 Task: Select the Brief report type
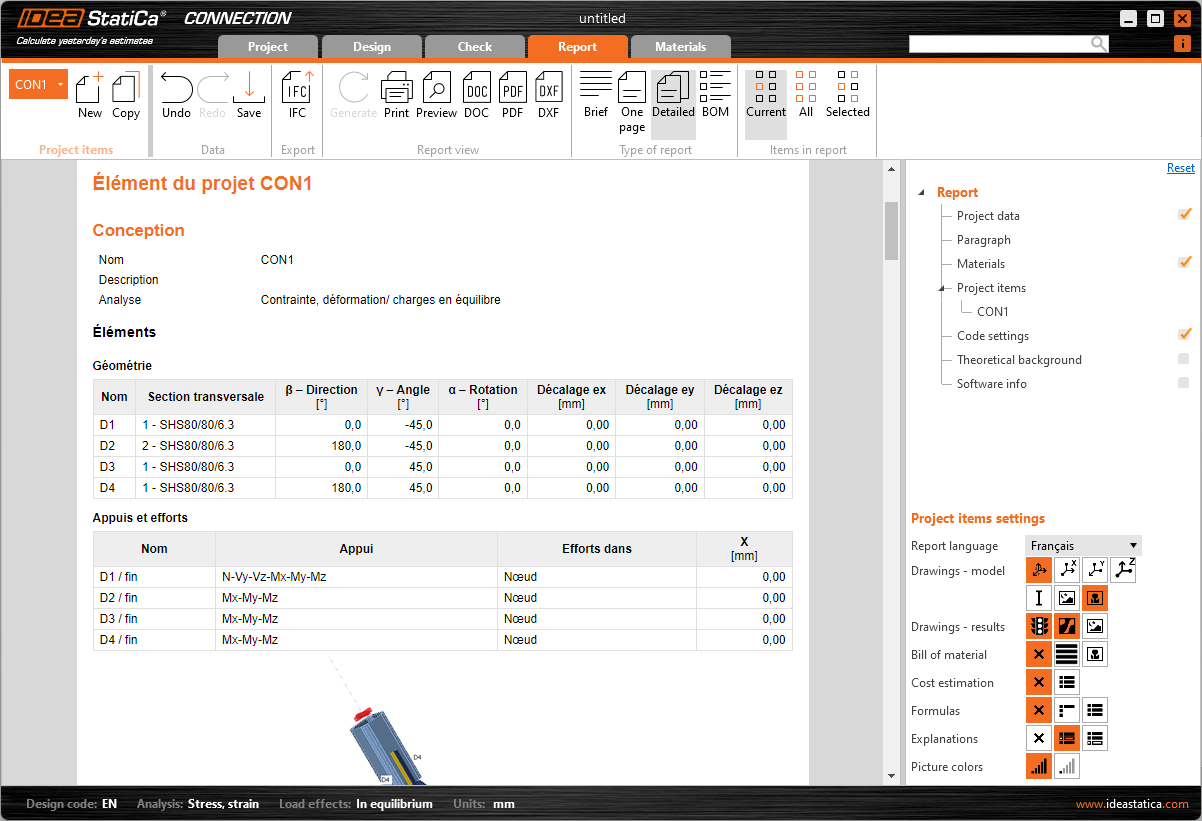click(596, 96)
